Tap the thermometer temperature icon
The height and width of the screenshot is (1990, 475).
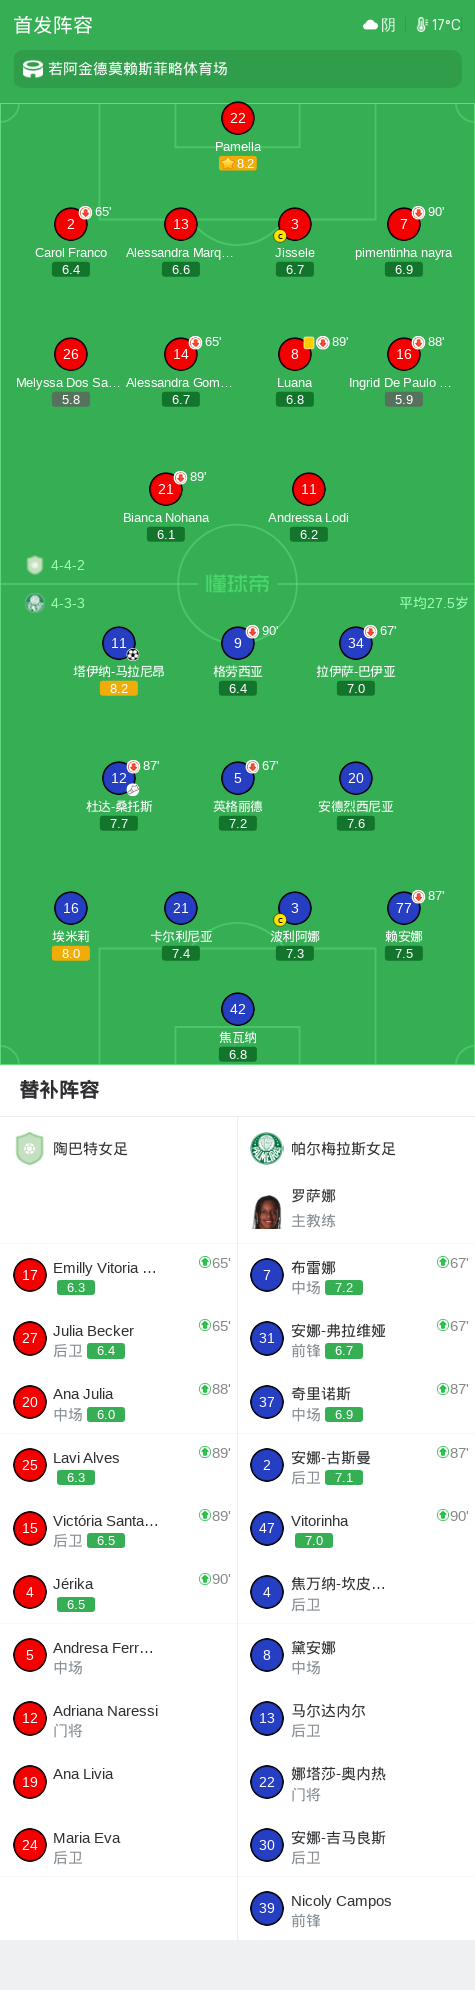pos(422,24)
